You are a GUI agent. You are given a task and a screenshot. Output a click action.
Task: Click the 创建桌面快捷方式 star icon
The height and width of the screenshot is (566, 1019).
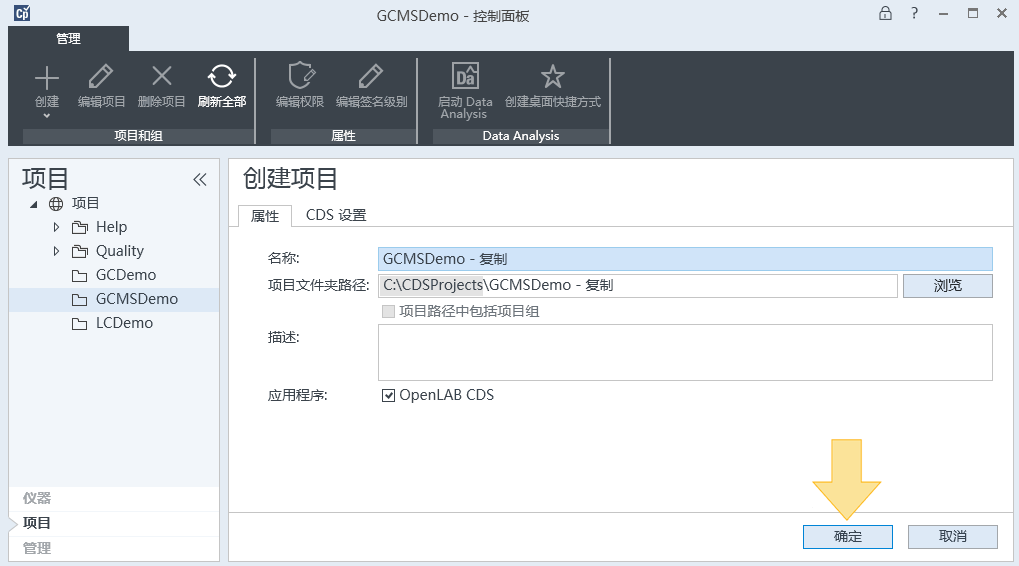pos(553,77)
